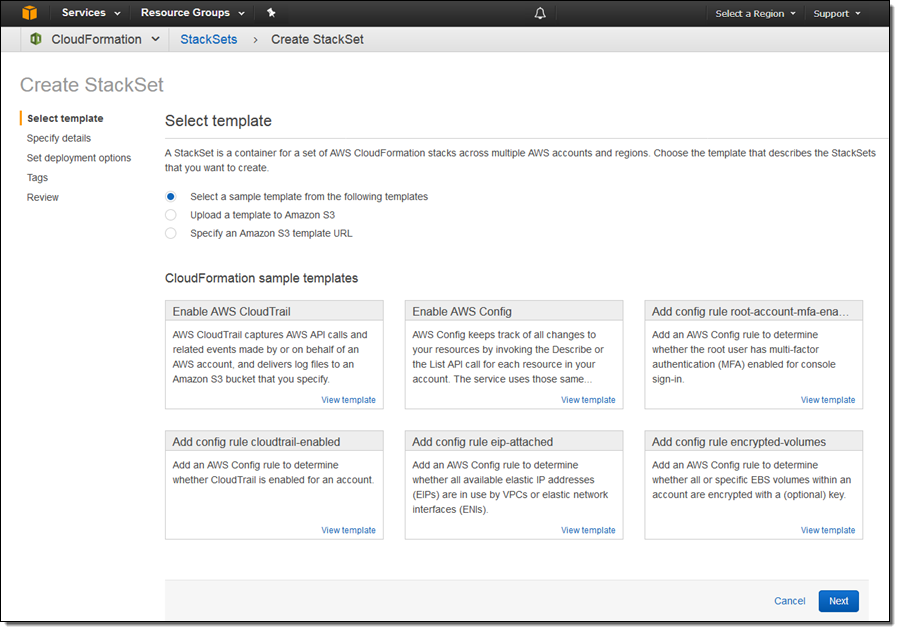Open the Select a Region dropdown
900x632 pixels.
pyautogui.click(x=755, y=14)
